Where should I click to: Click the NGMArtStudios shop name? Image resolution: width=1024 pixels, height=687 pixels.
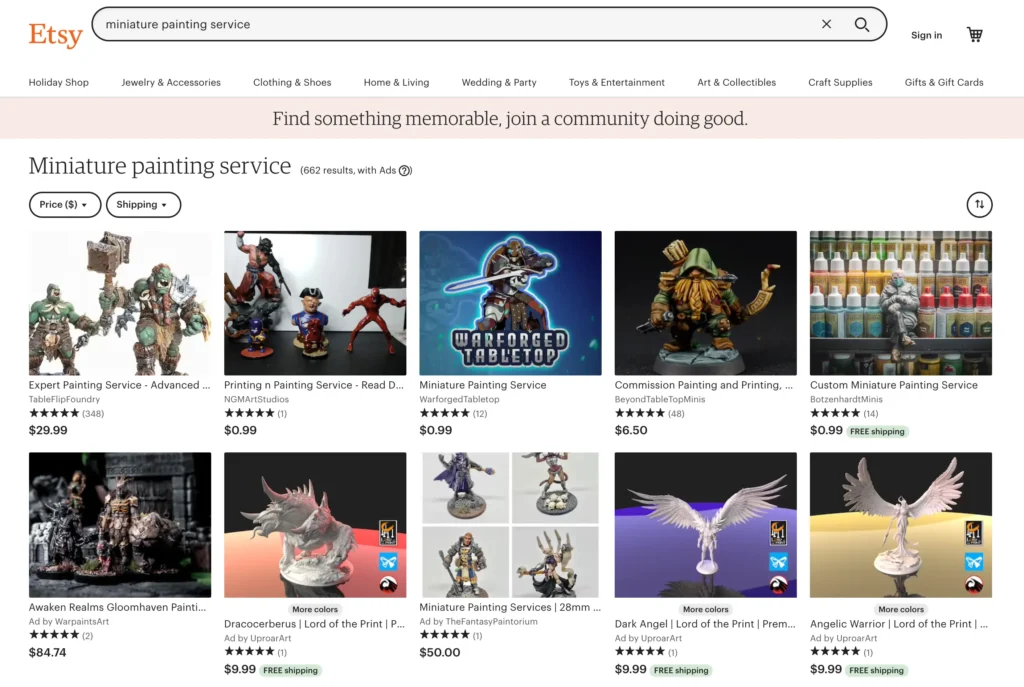pos(257,400)
